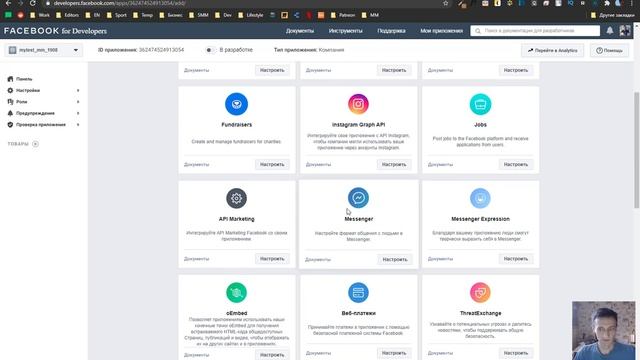This screenshot has width=640, height=360.
Task: Open the Инструменты header menu
Action: (x=345, y=31)
